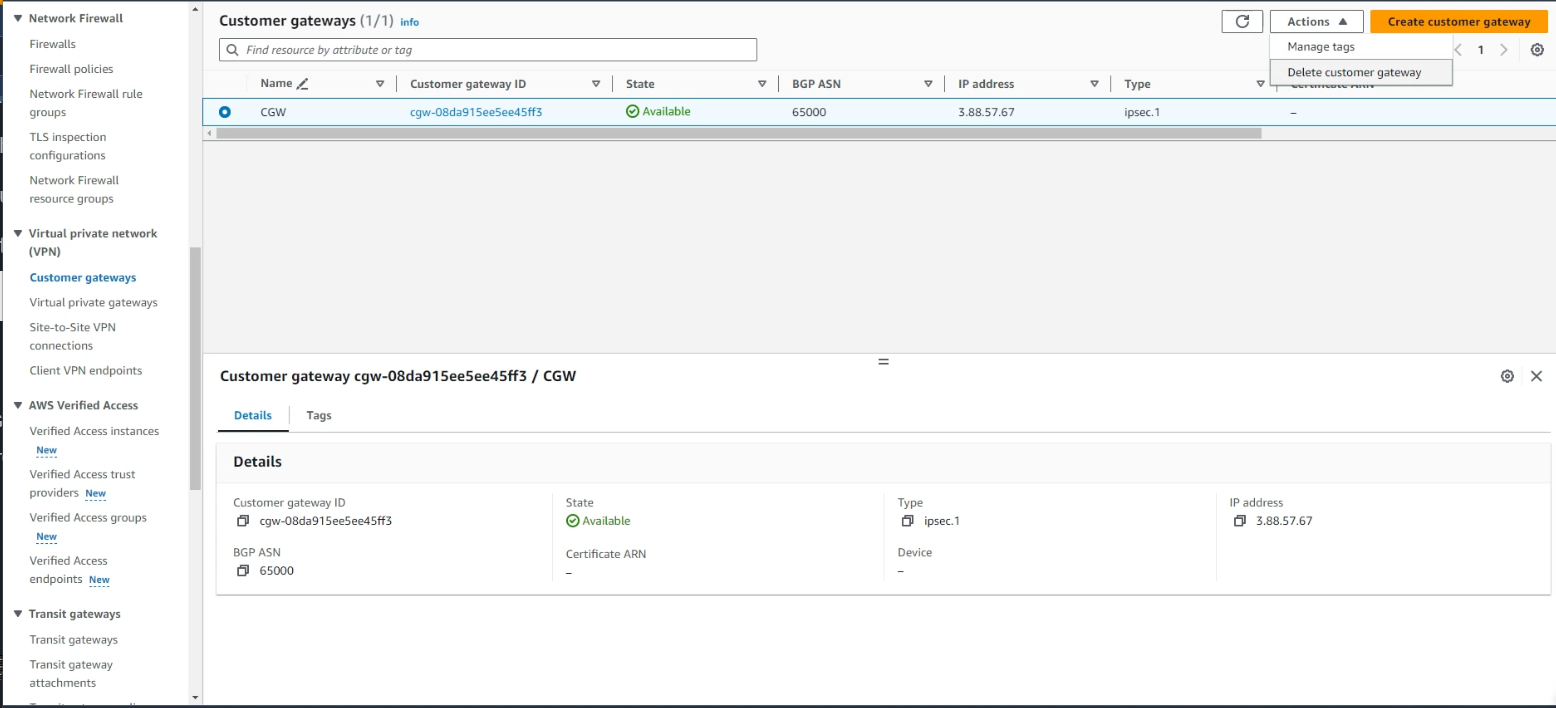Copy the customer gateway ID in Details

pyautogui.click(x=243, y=521)
